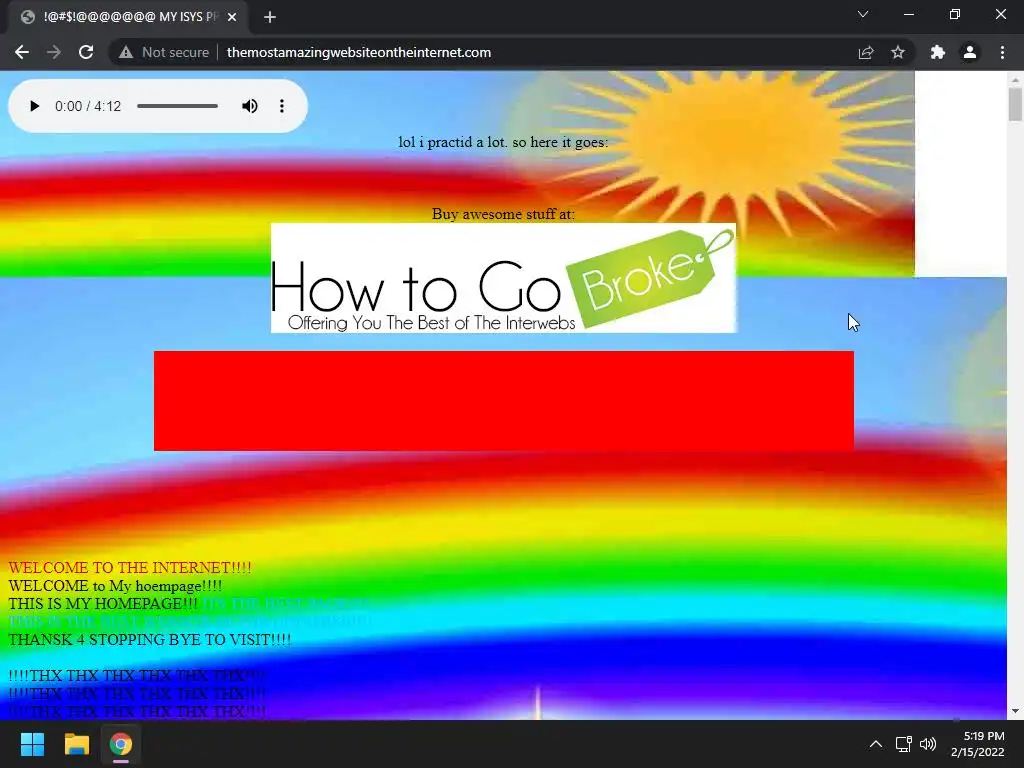Open the clock and date panel

point(978,744)
